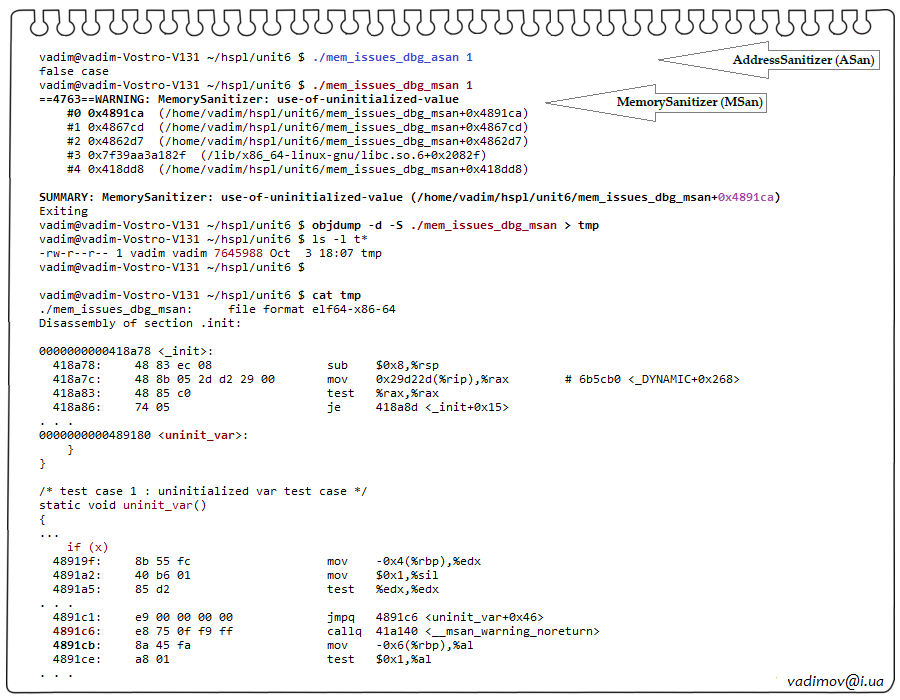Select the 'false case' output line

[74, 72]
